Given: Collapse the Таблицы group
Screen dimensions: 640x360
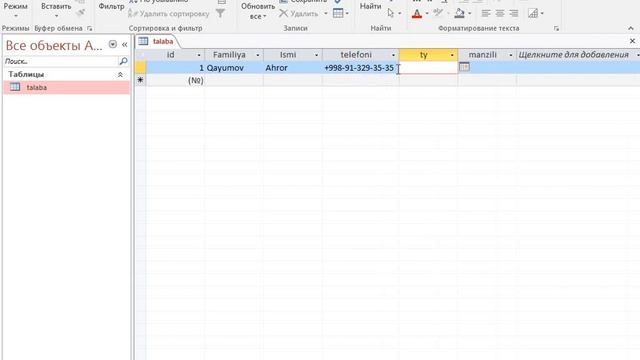Looking at the screenshot, I should pos(120,75).
